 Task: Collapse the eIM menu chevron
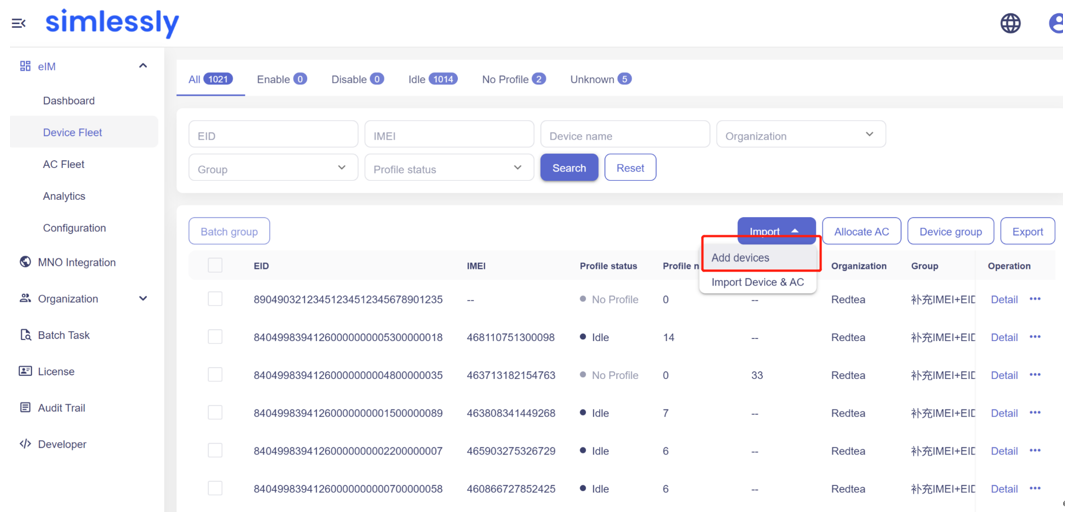point(143,66)
